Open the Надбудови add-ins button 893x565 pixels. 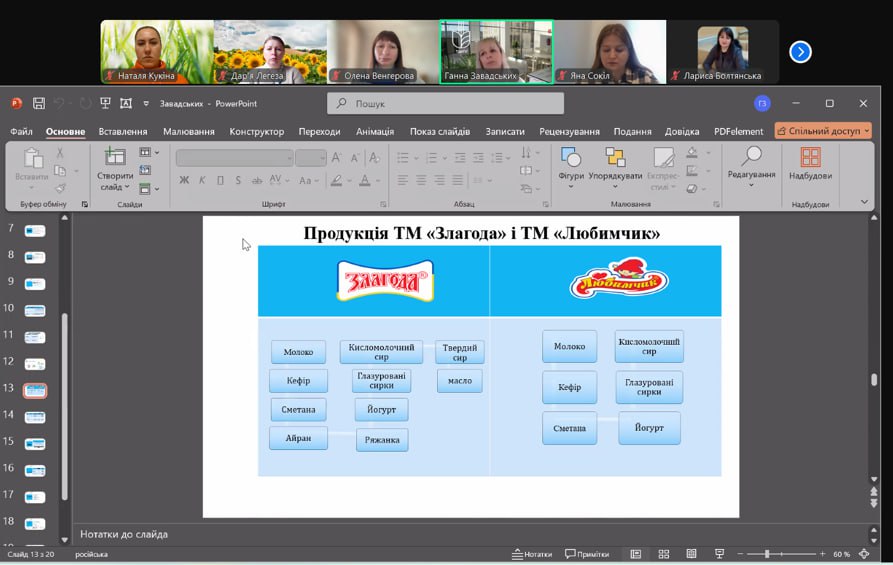click(x=810, y=164)
